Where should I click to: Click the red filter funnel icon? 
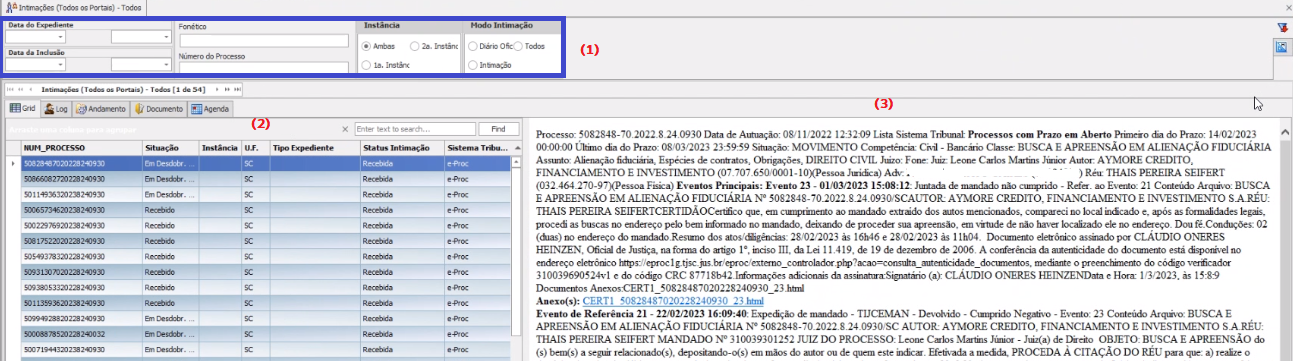(x=1282, y=27)
